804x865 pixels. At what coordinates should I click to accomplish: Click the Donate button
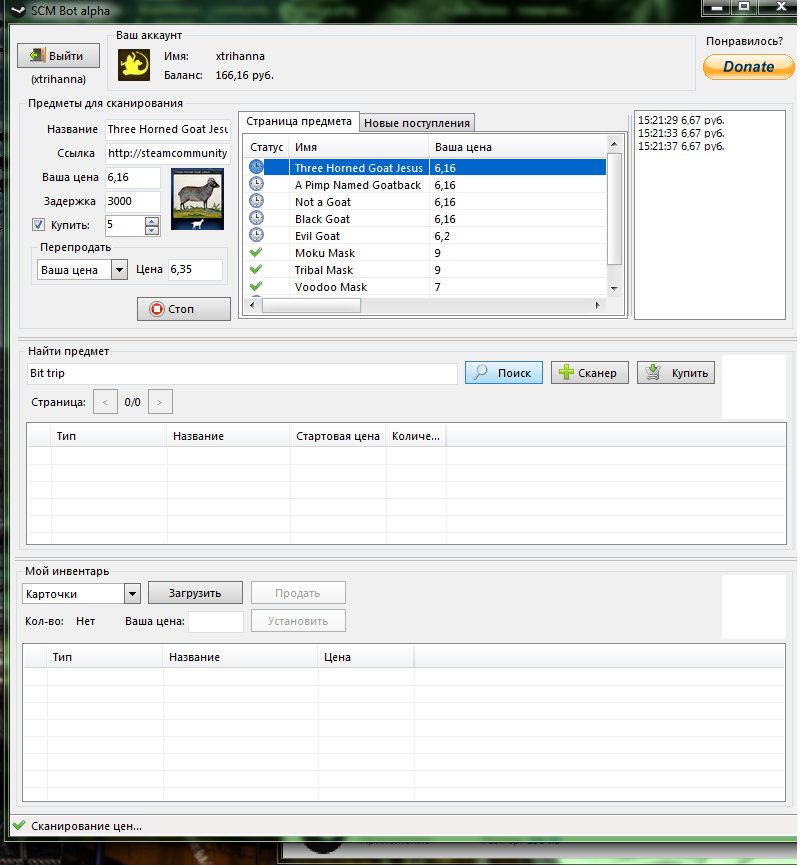[748, 67]
